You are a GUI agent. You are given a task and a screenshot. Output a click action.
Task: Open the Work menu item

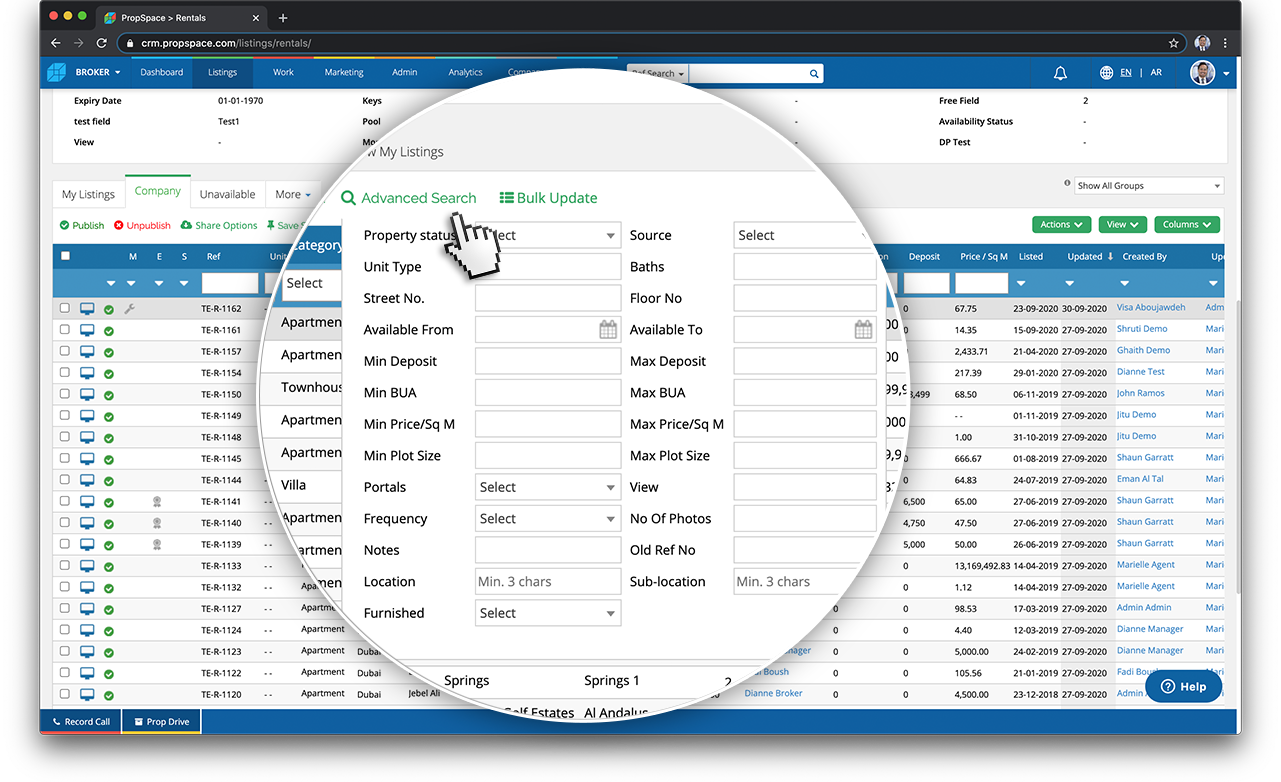pyautogui.click(x=284, y=73)
